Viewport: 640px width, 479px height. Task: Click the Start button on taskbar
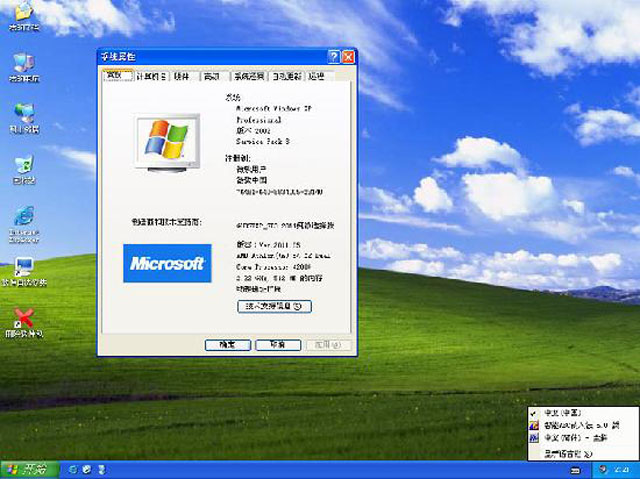point(29,470)
